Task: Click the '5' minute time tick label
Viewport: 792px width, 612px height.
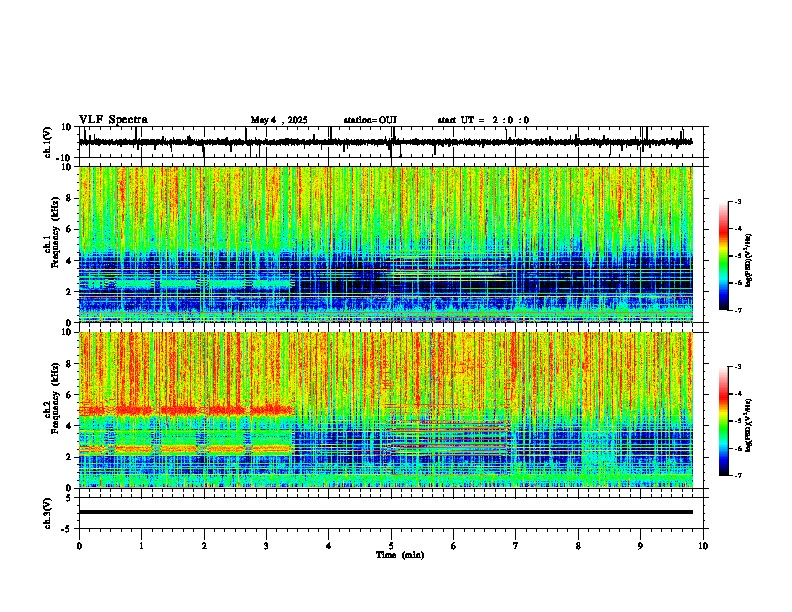Action: (391, 546)
